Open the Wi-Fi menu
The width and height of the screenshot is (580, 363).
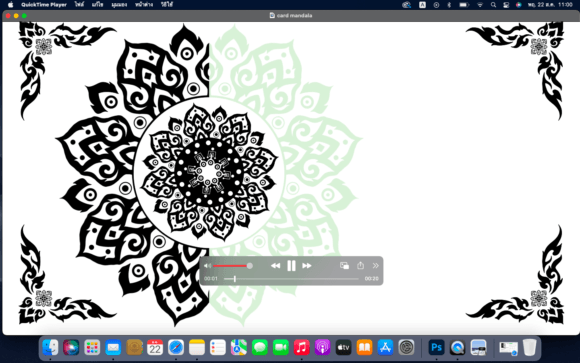coord(480,5)
